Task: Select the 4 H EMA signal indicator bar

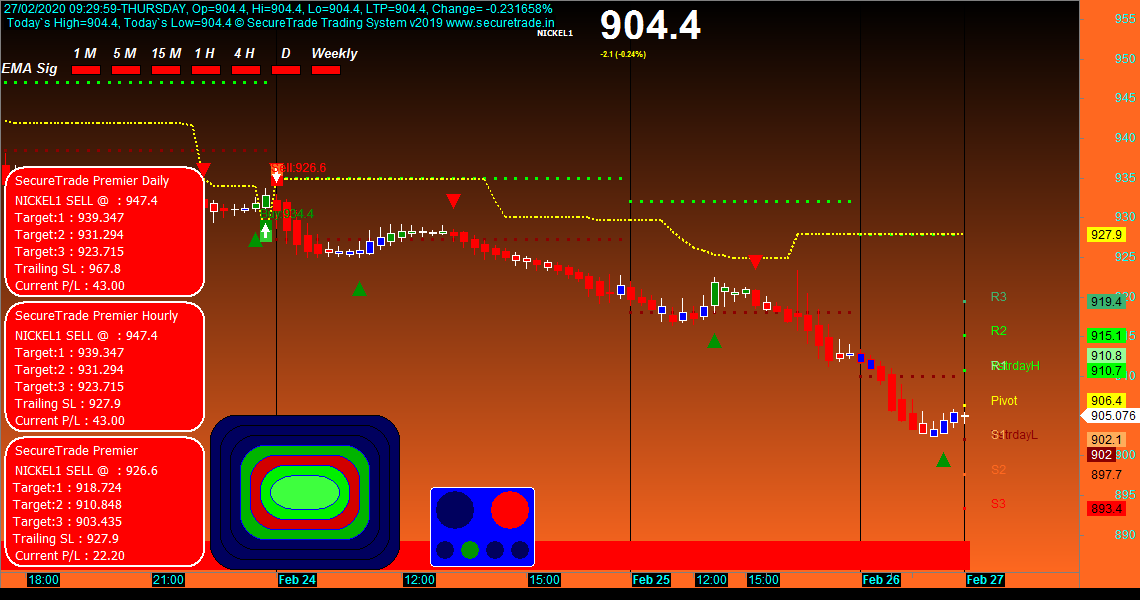Action: click(246, 70)
